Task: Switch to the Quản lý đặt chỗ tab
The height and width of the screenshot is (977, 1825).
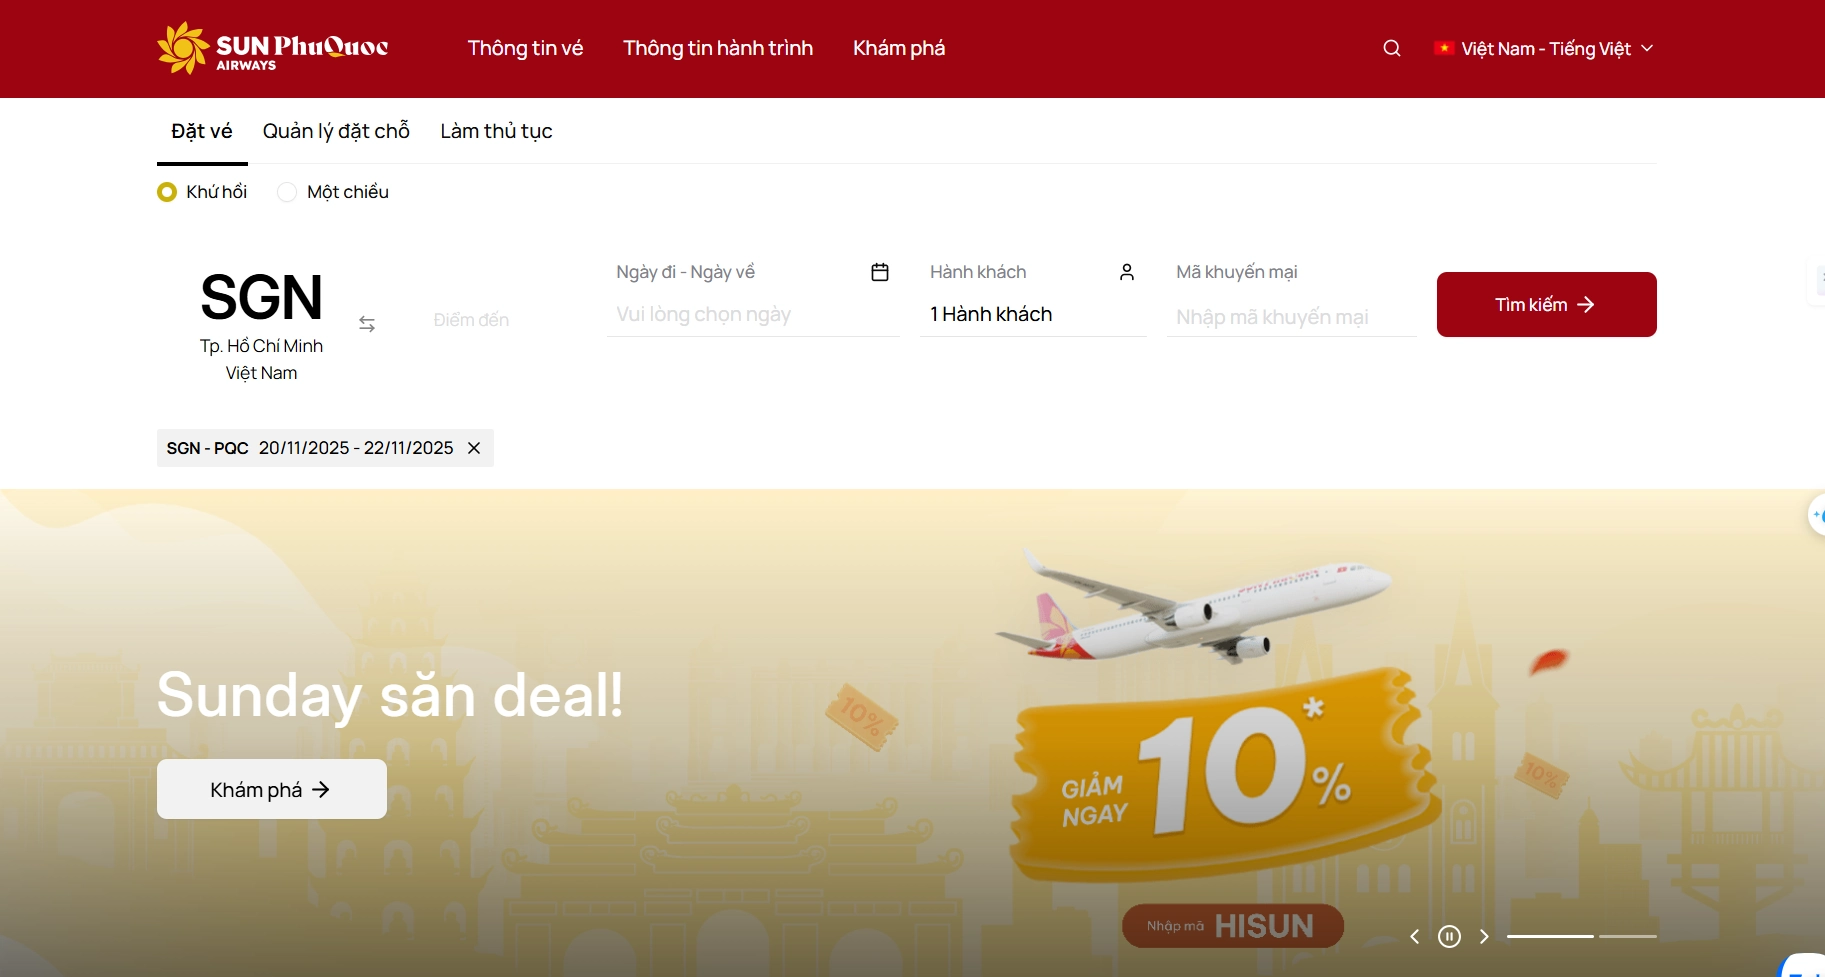Action: pyautogui.click(x=336, y=131)
